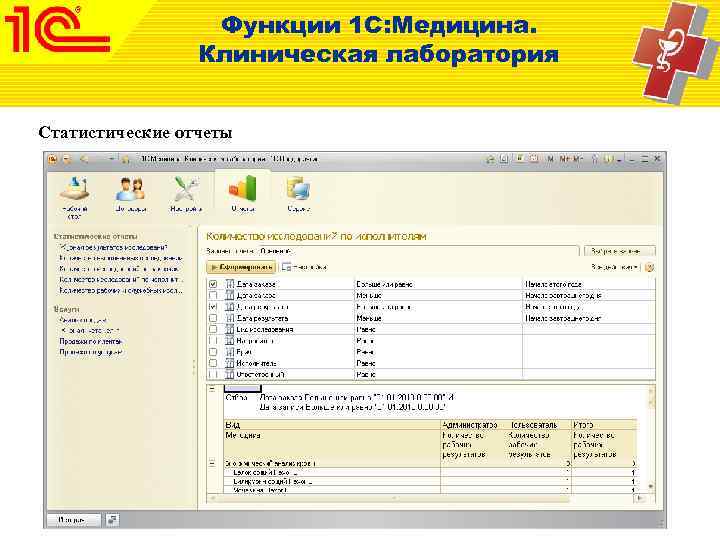Viewport: 720px width, 540px height.
Task: Click the horizontal scrollbar right arrow
Action: click(641, 498)
